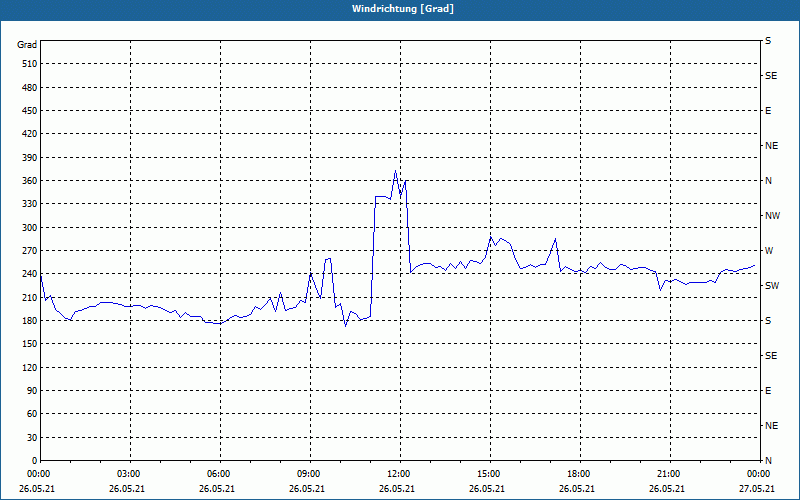The image size is (800, 500).
Task: Click the 'Grad' unit label on the y-axis
Action: pyautogui.click(x=27, y=45)
